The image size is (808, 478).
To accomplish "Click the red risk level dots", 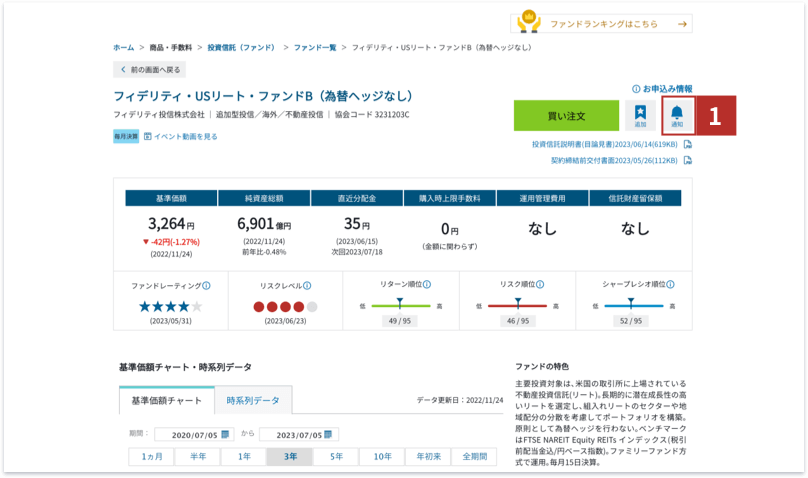I will [x=285, y=307].
